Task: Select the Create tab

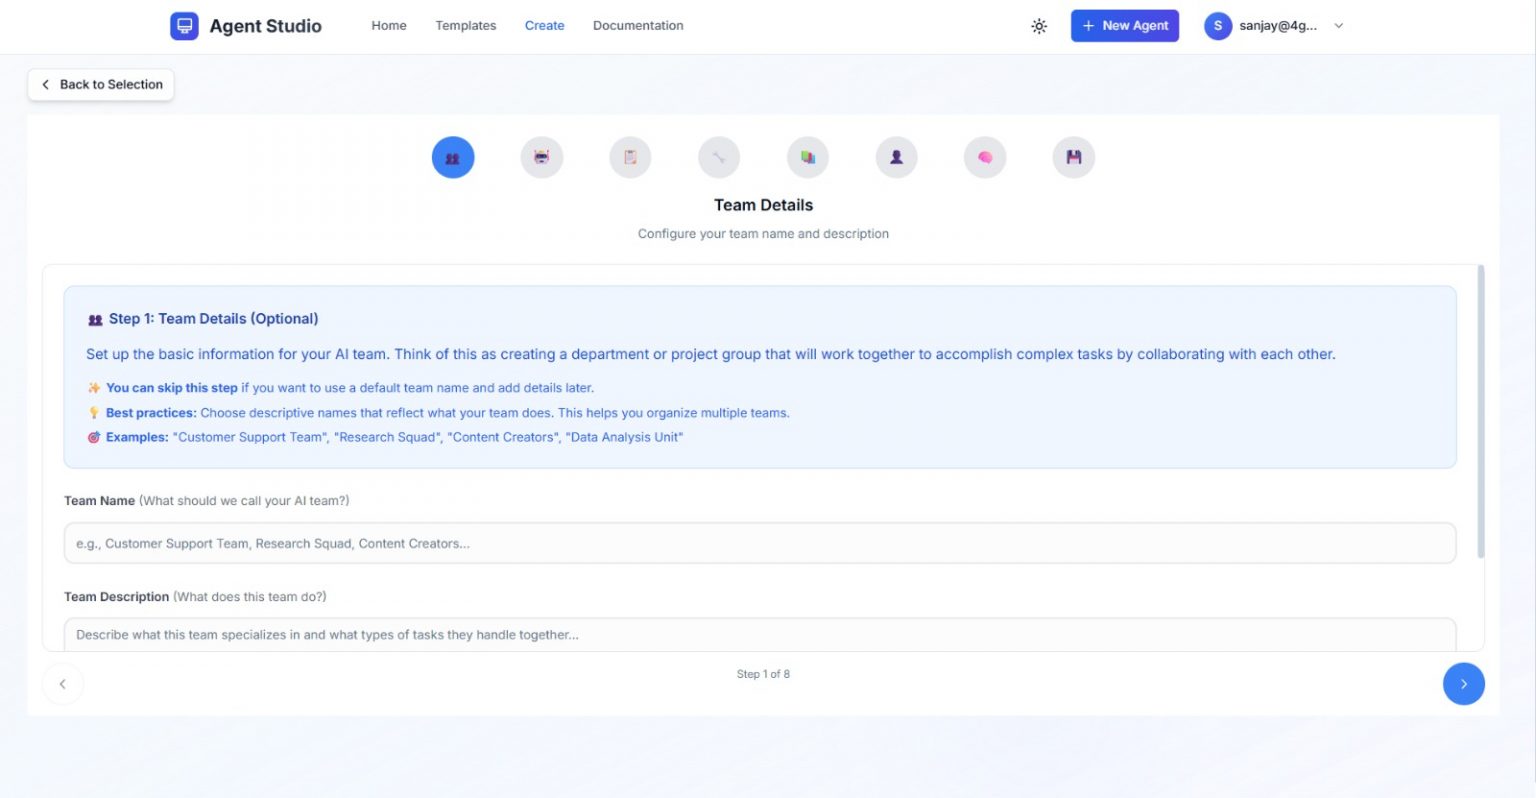Action: (544, 26)
